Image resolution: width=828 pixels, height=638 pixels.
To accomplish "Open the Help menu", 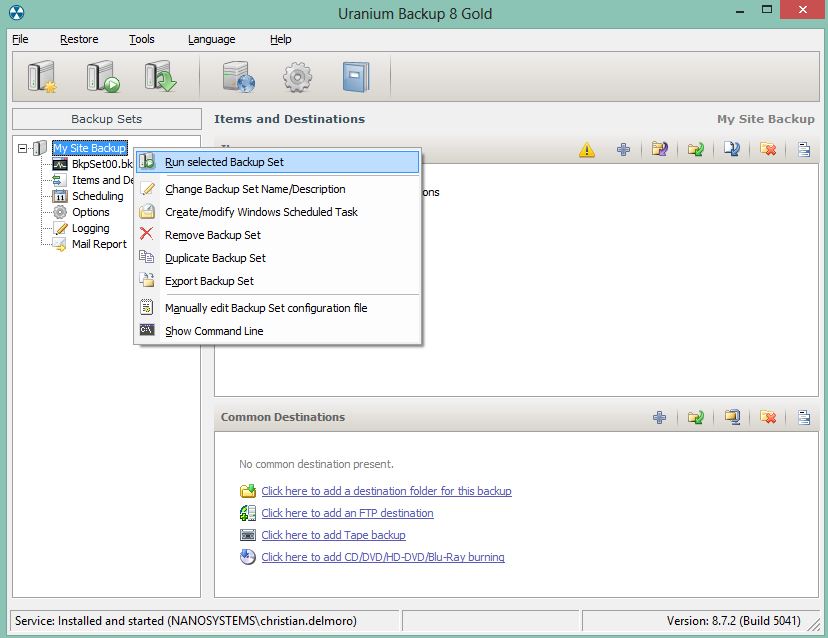I will tap(280, 39).
